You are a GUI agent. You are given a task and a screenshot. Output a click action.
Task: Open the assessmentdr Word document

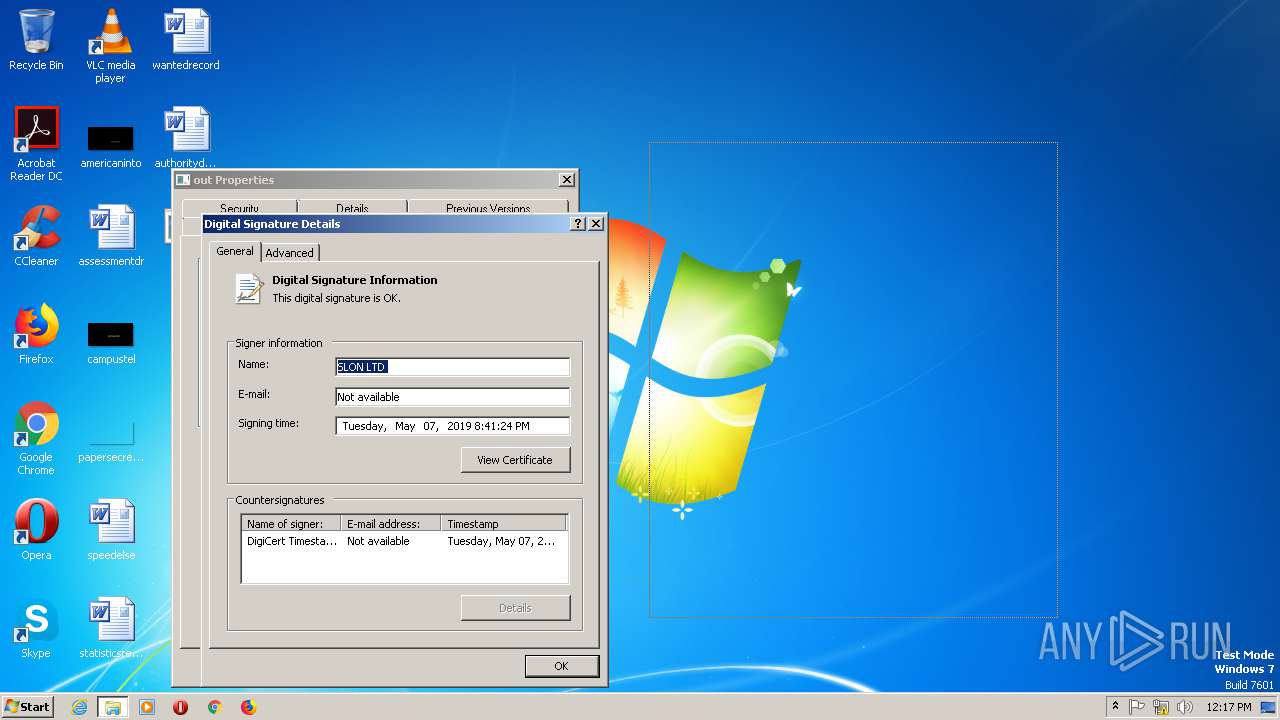(110, 236)
